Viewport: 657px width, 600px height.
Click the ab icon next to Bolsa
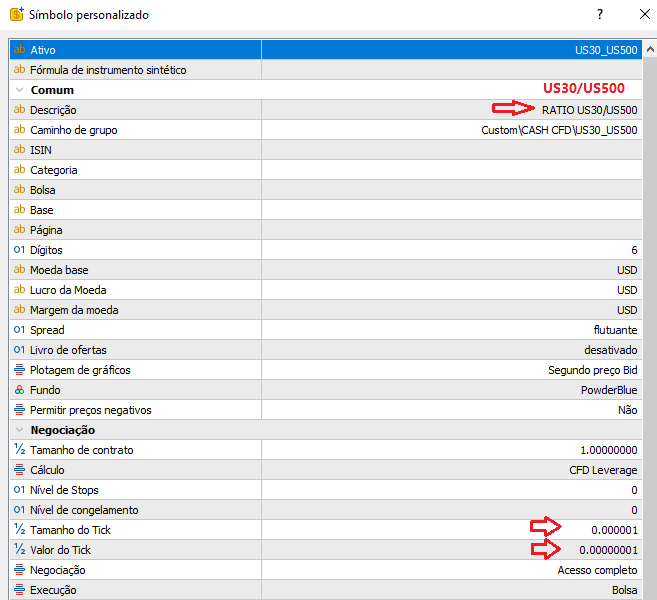[x=19, y=190]
